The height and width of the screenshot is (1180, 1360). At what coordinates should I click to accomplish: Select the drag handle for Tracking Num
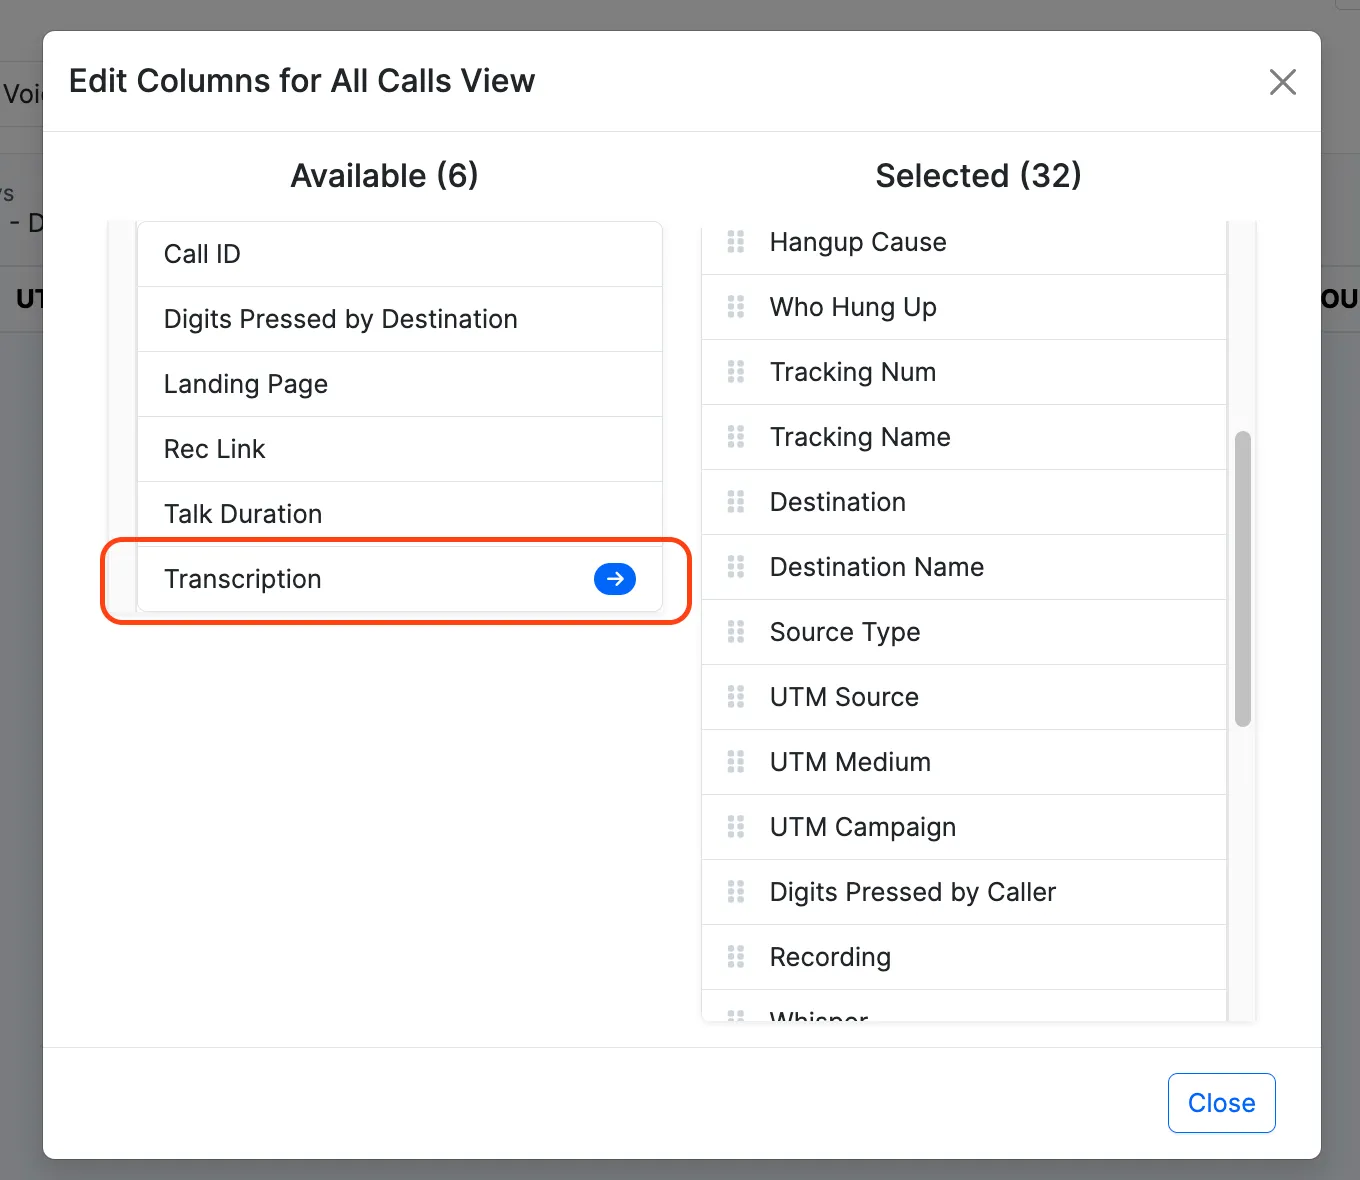(736, 372)
